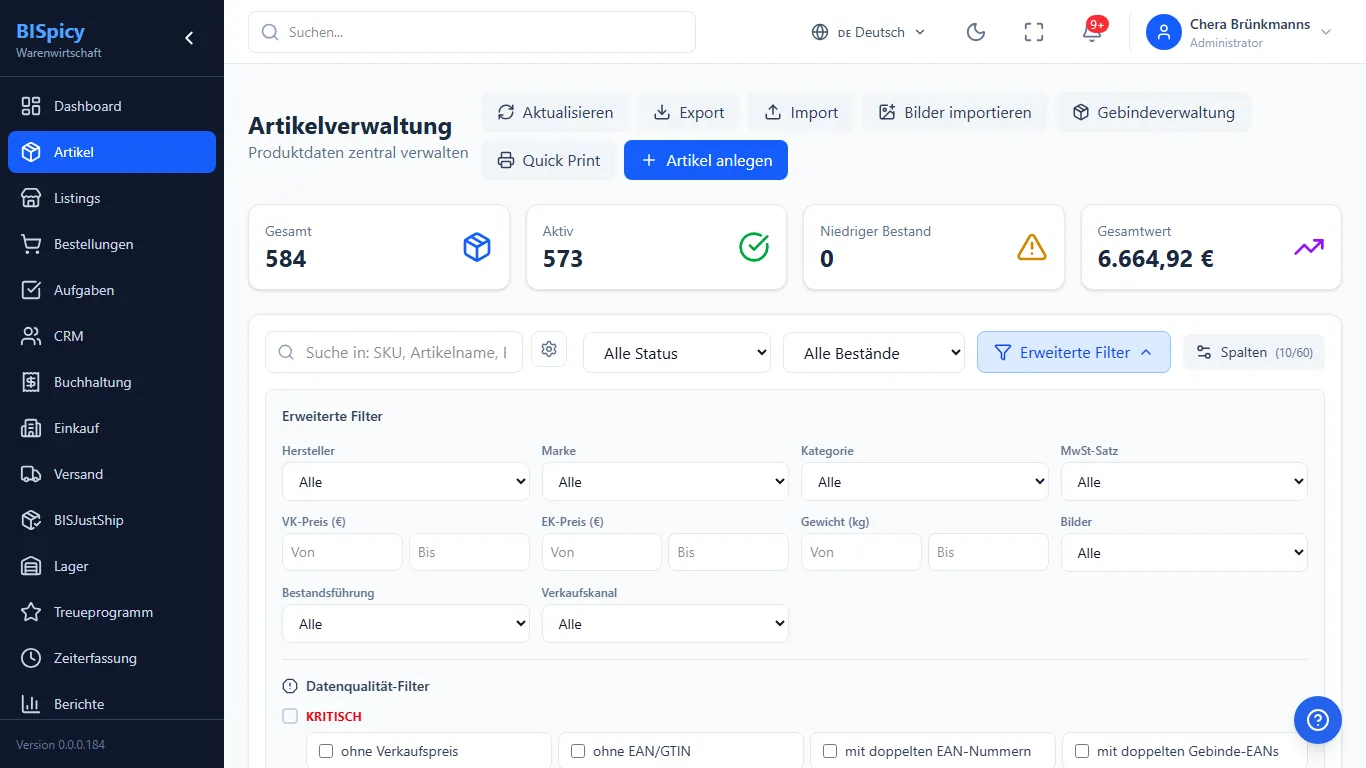Click VK-Preis Bis input field

469,552
